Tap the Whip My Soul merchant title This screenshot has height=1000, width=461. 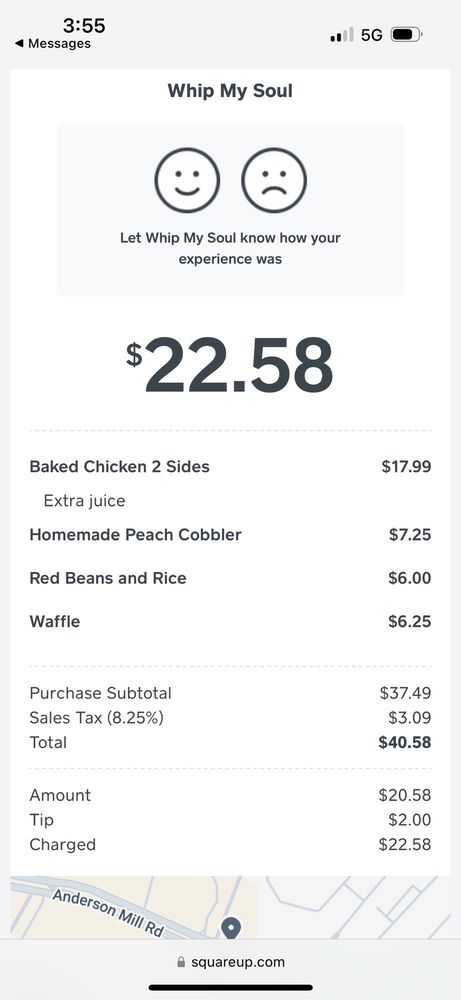(230, 91)
